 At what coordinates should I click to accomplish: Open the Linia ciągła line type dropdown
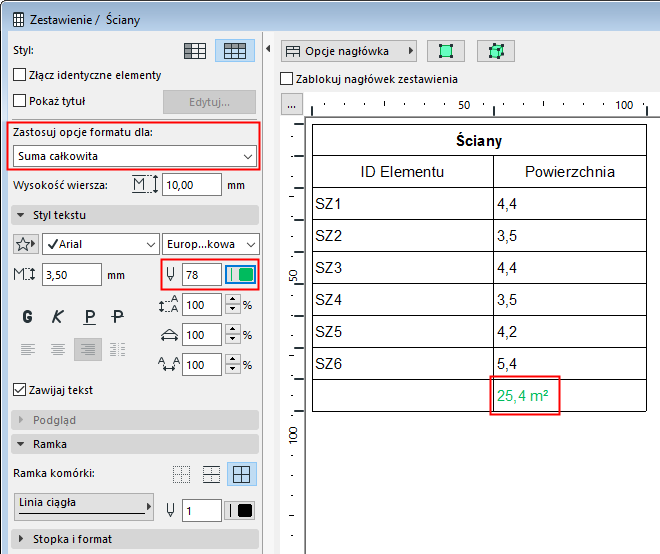[x=84, y=507]
